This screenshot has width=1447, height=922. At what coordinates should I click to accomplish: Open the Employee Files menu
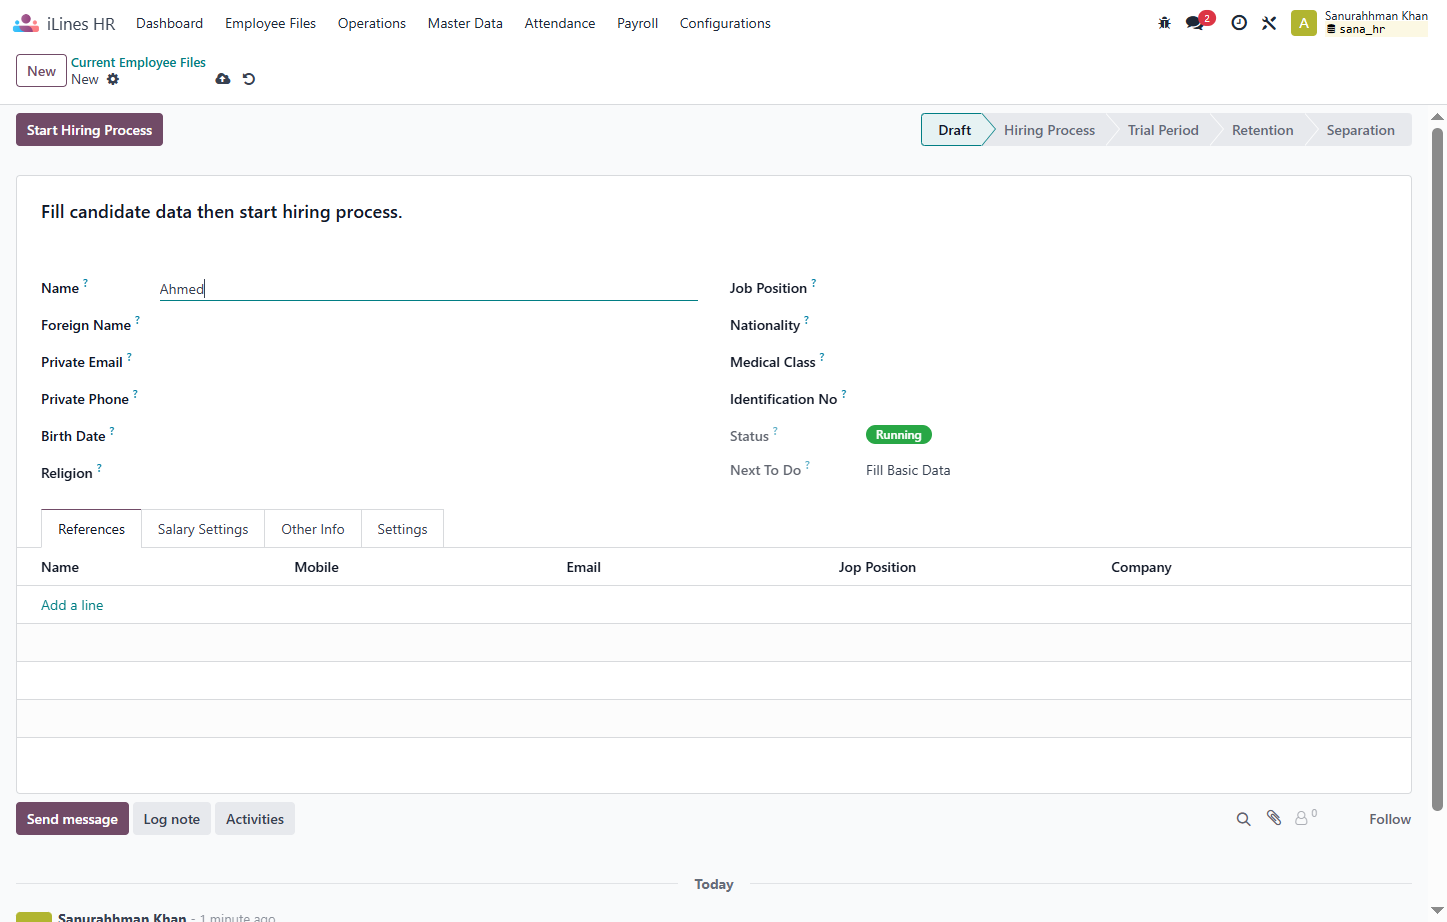pyautogui.click(x=270, y=23)
